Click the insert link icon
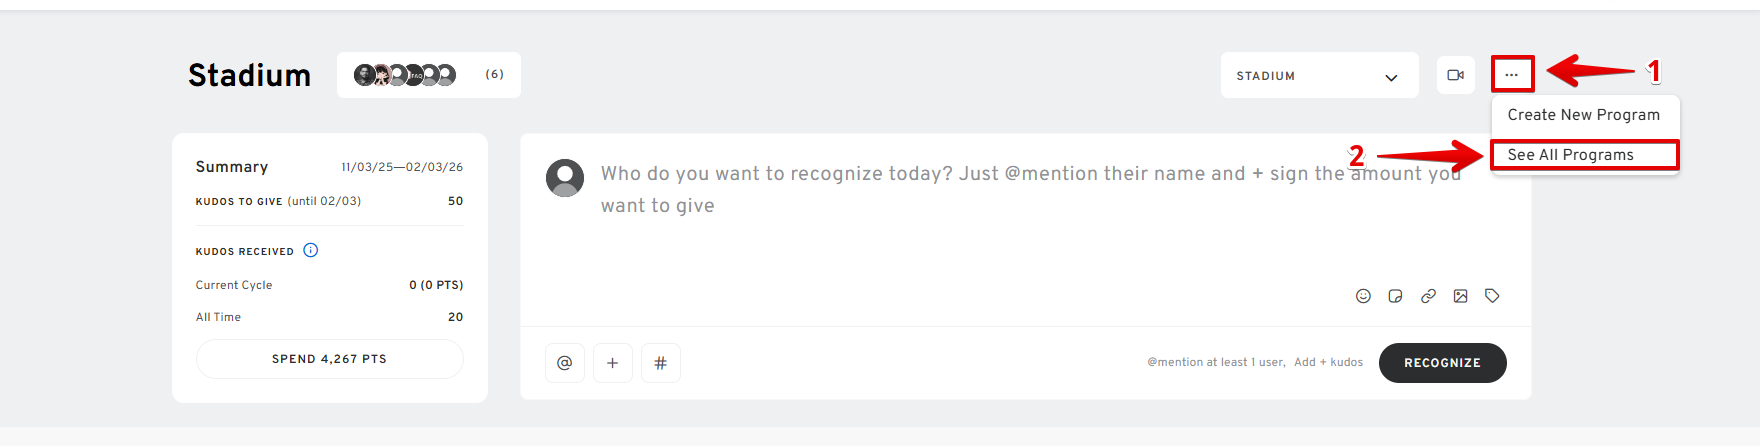The height and width of the screenshot is (446, 1760). click(x=1428, y=296)
